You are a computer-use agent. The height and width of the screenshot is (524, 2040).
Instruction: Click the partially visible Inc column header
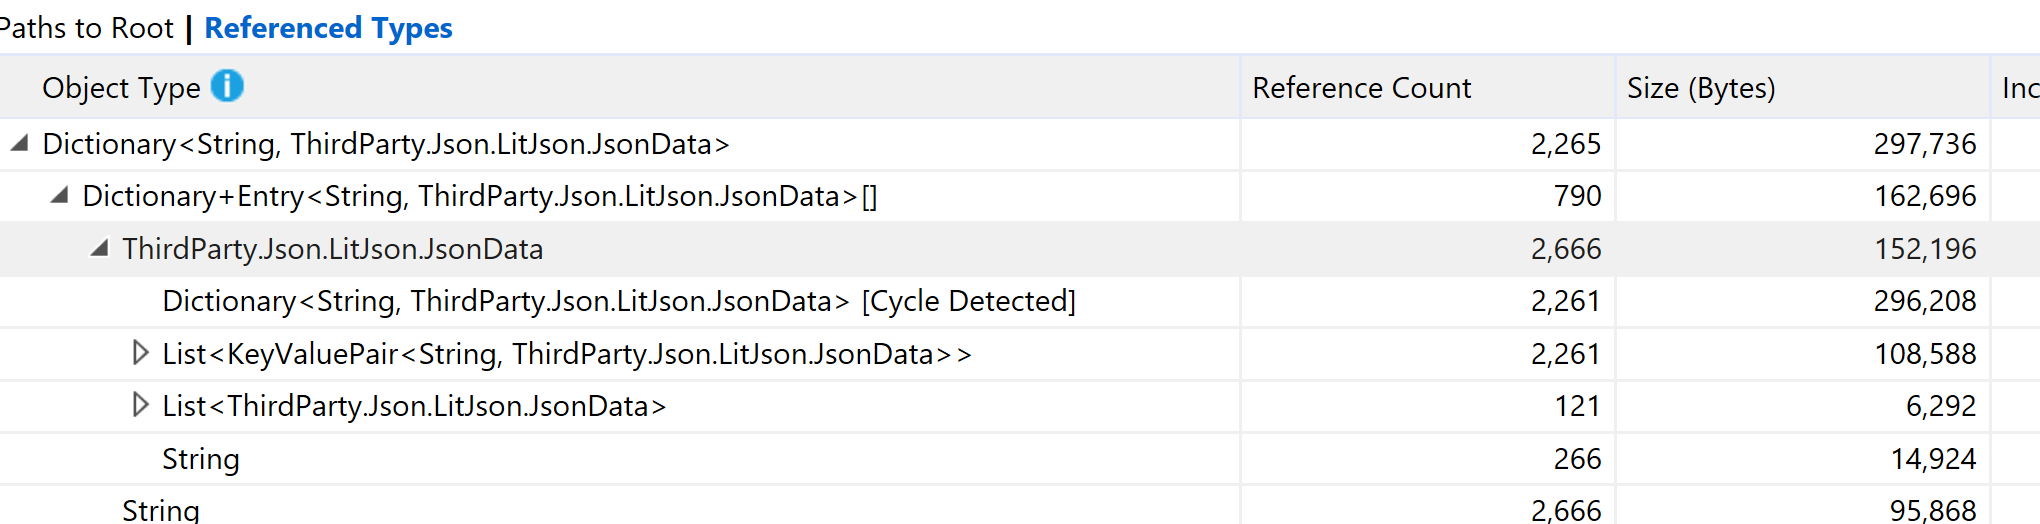[2019, 88]
